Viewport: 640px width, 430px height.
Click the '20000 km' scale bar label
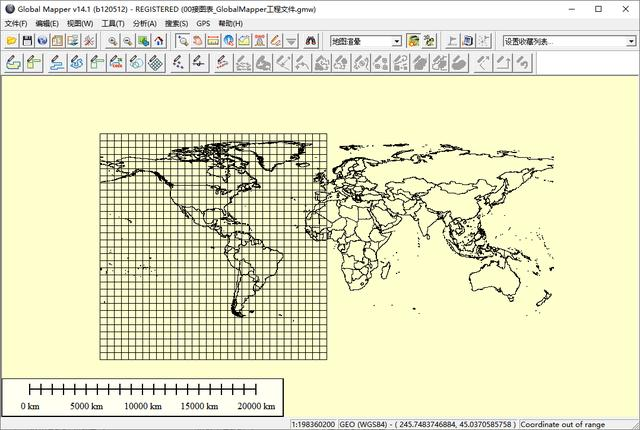coord(256,406)
